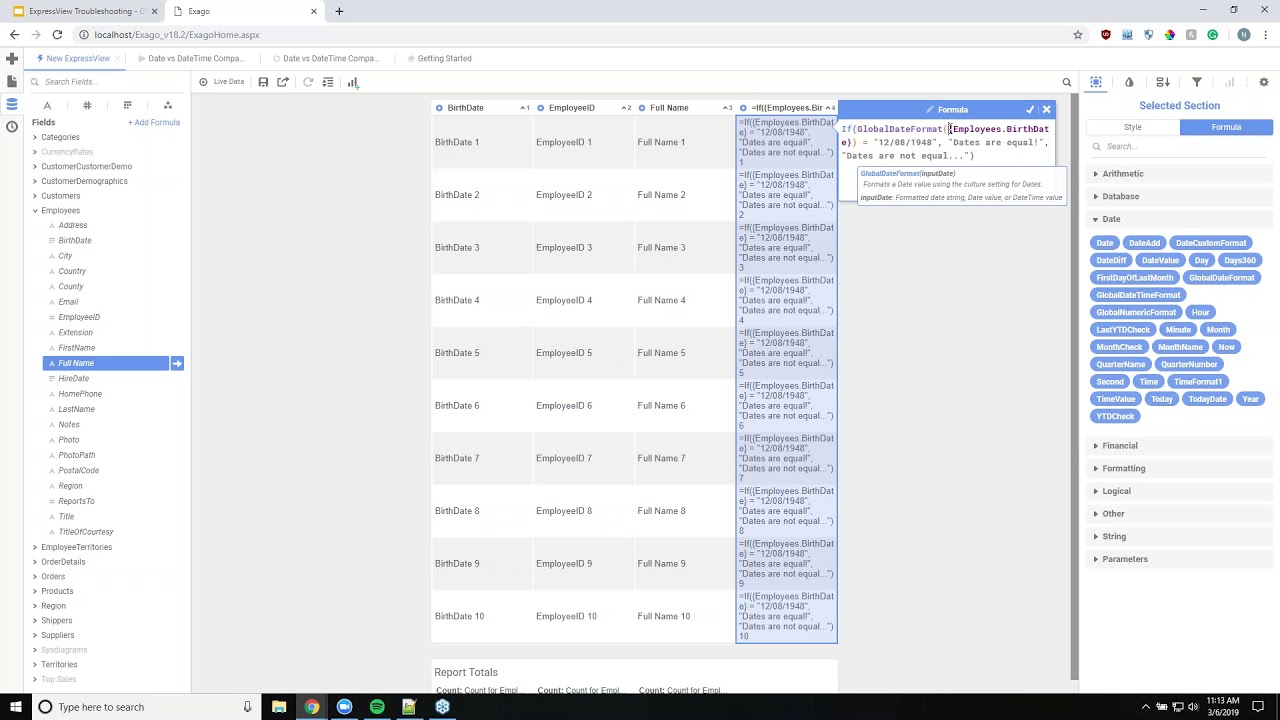Viewport: 1280px width, 720px height.
Task: Confirm the formula with the checkmark
Action: click(x=1030, y=109)
